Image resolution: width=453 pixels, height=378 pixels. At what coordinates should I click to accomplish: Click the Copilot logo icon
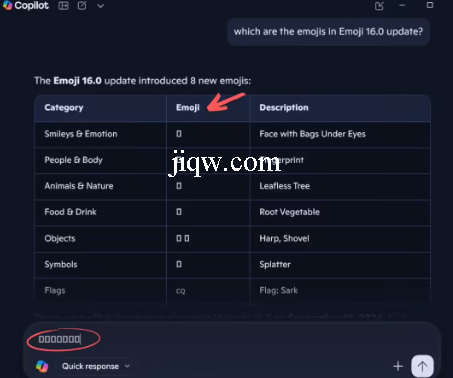point(7,6)
